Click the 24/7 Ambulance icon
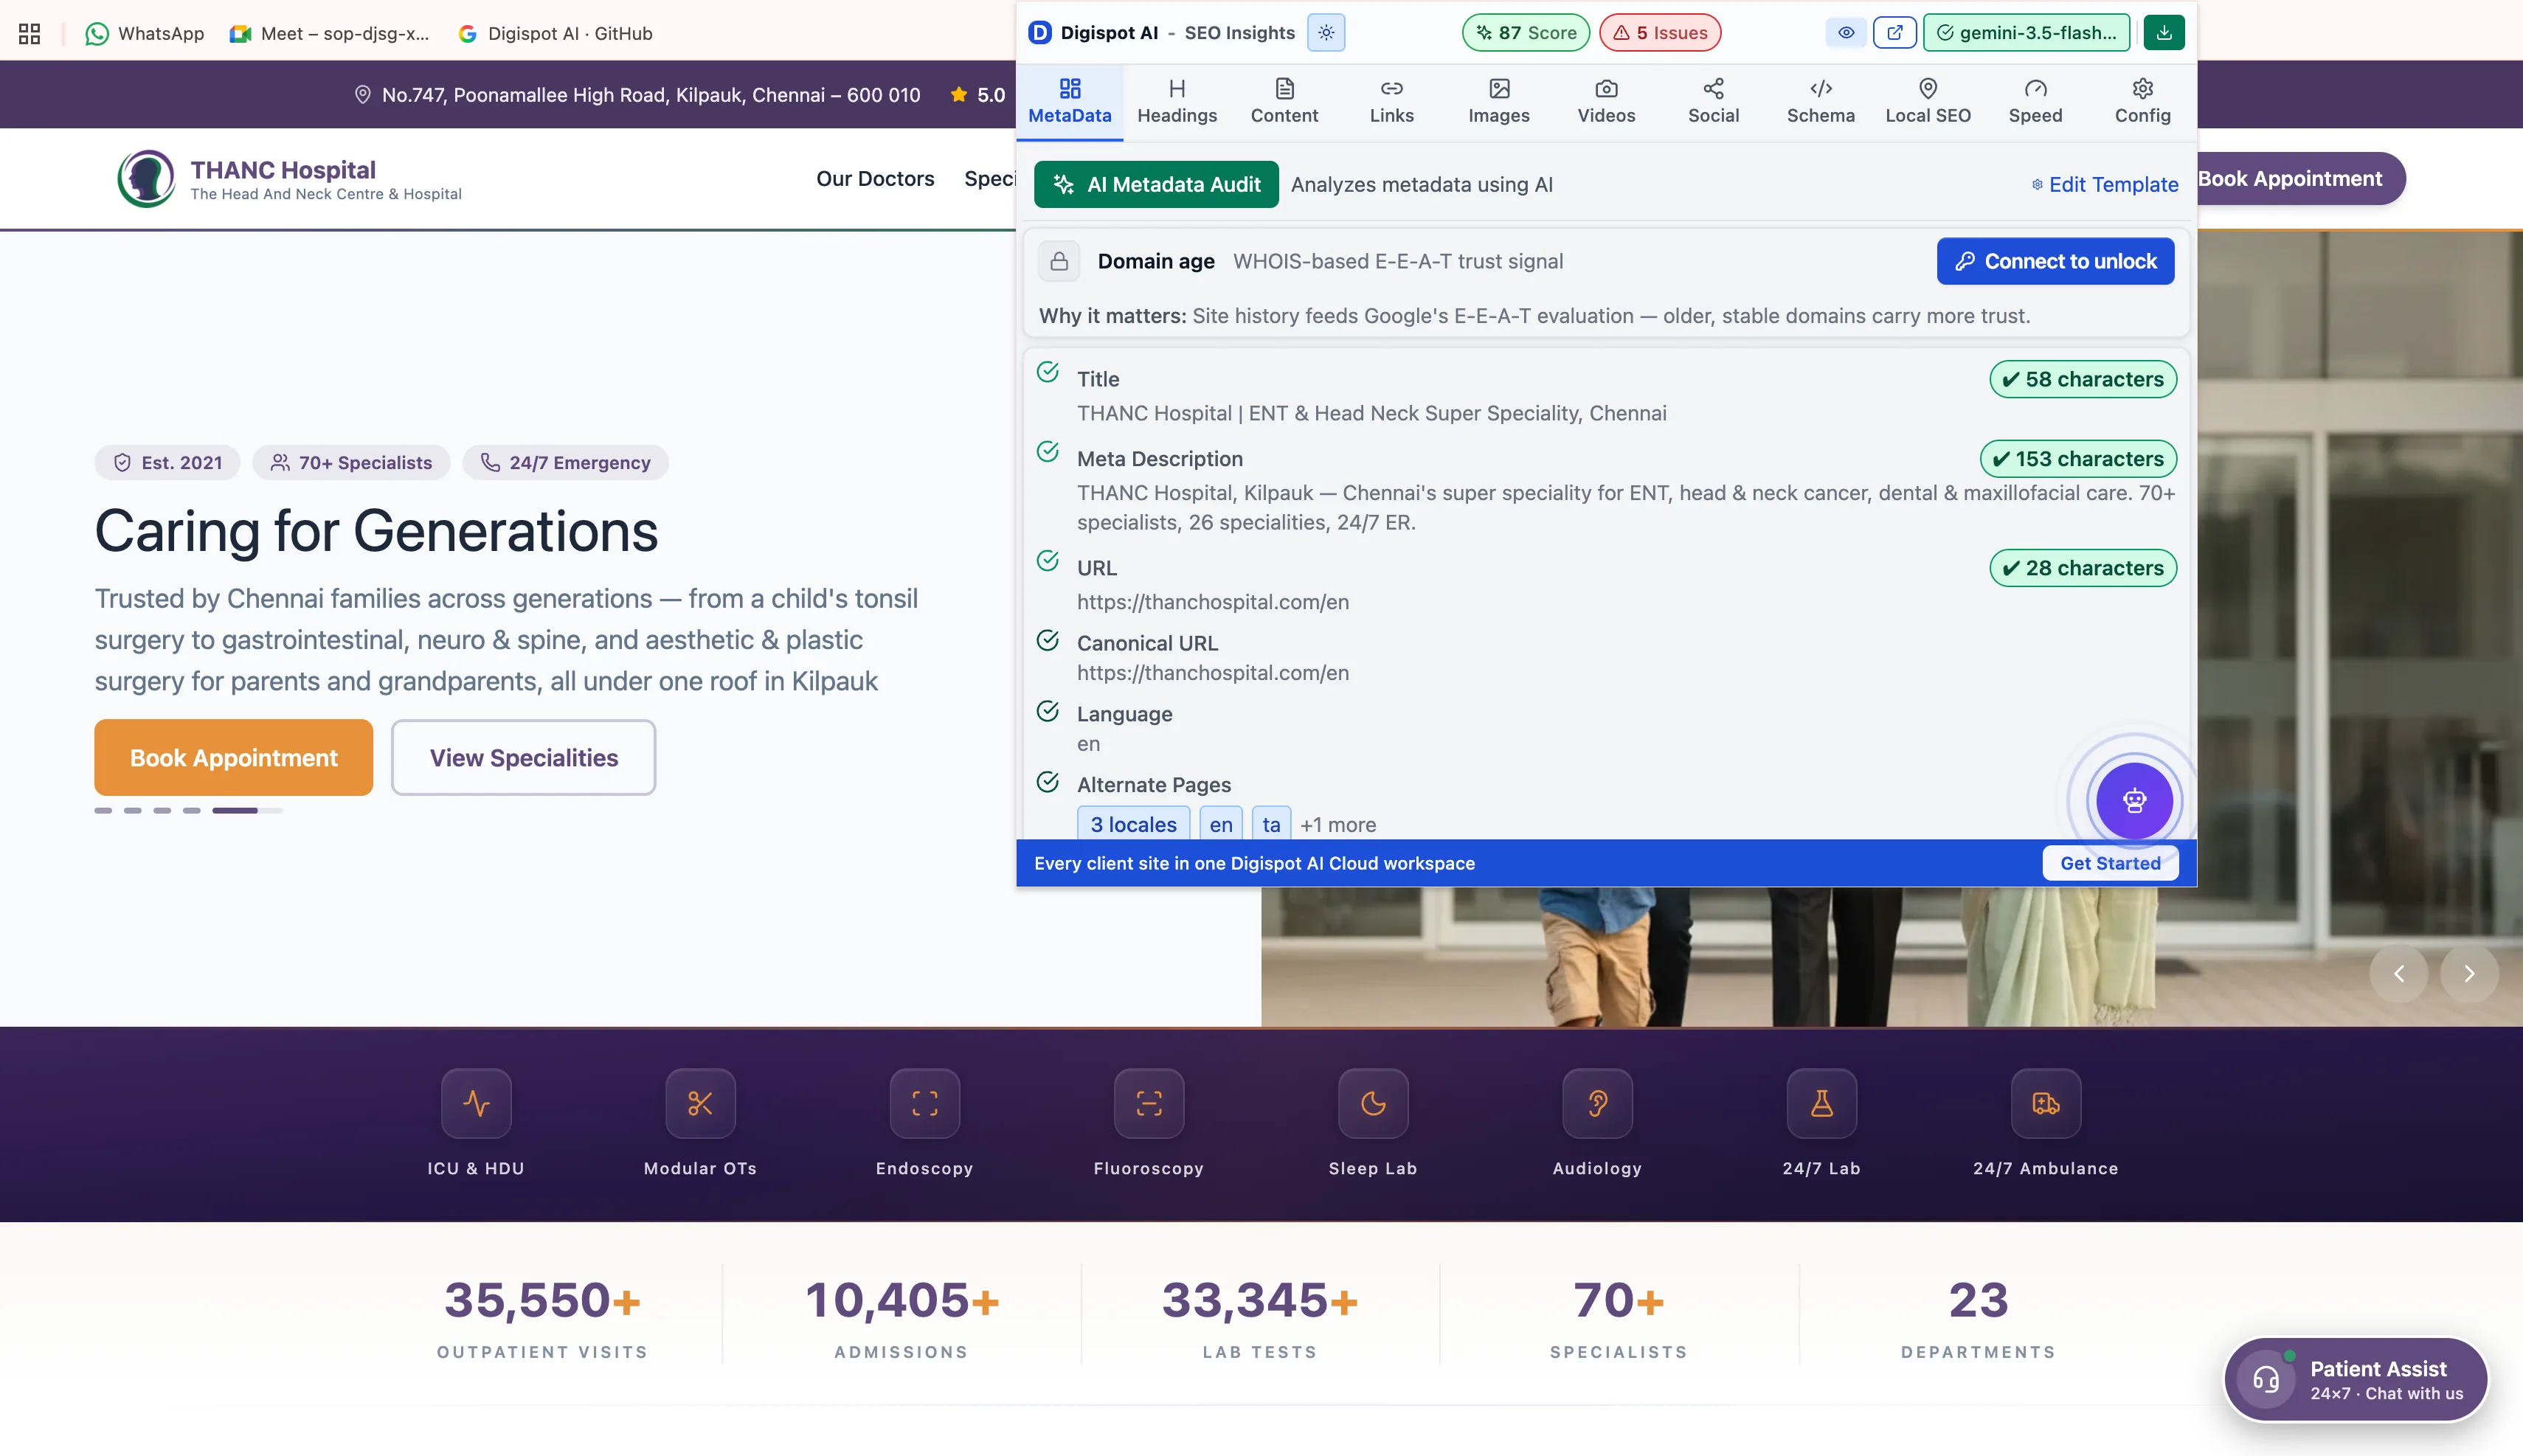Image resolution: width=2523 pixels, height=1456 pixels. pyautogui.click(x=2046, y=1104)
